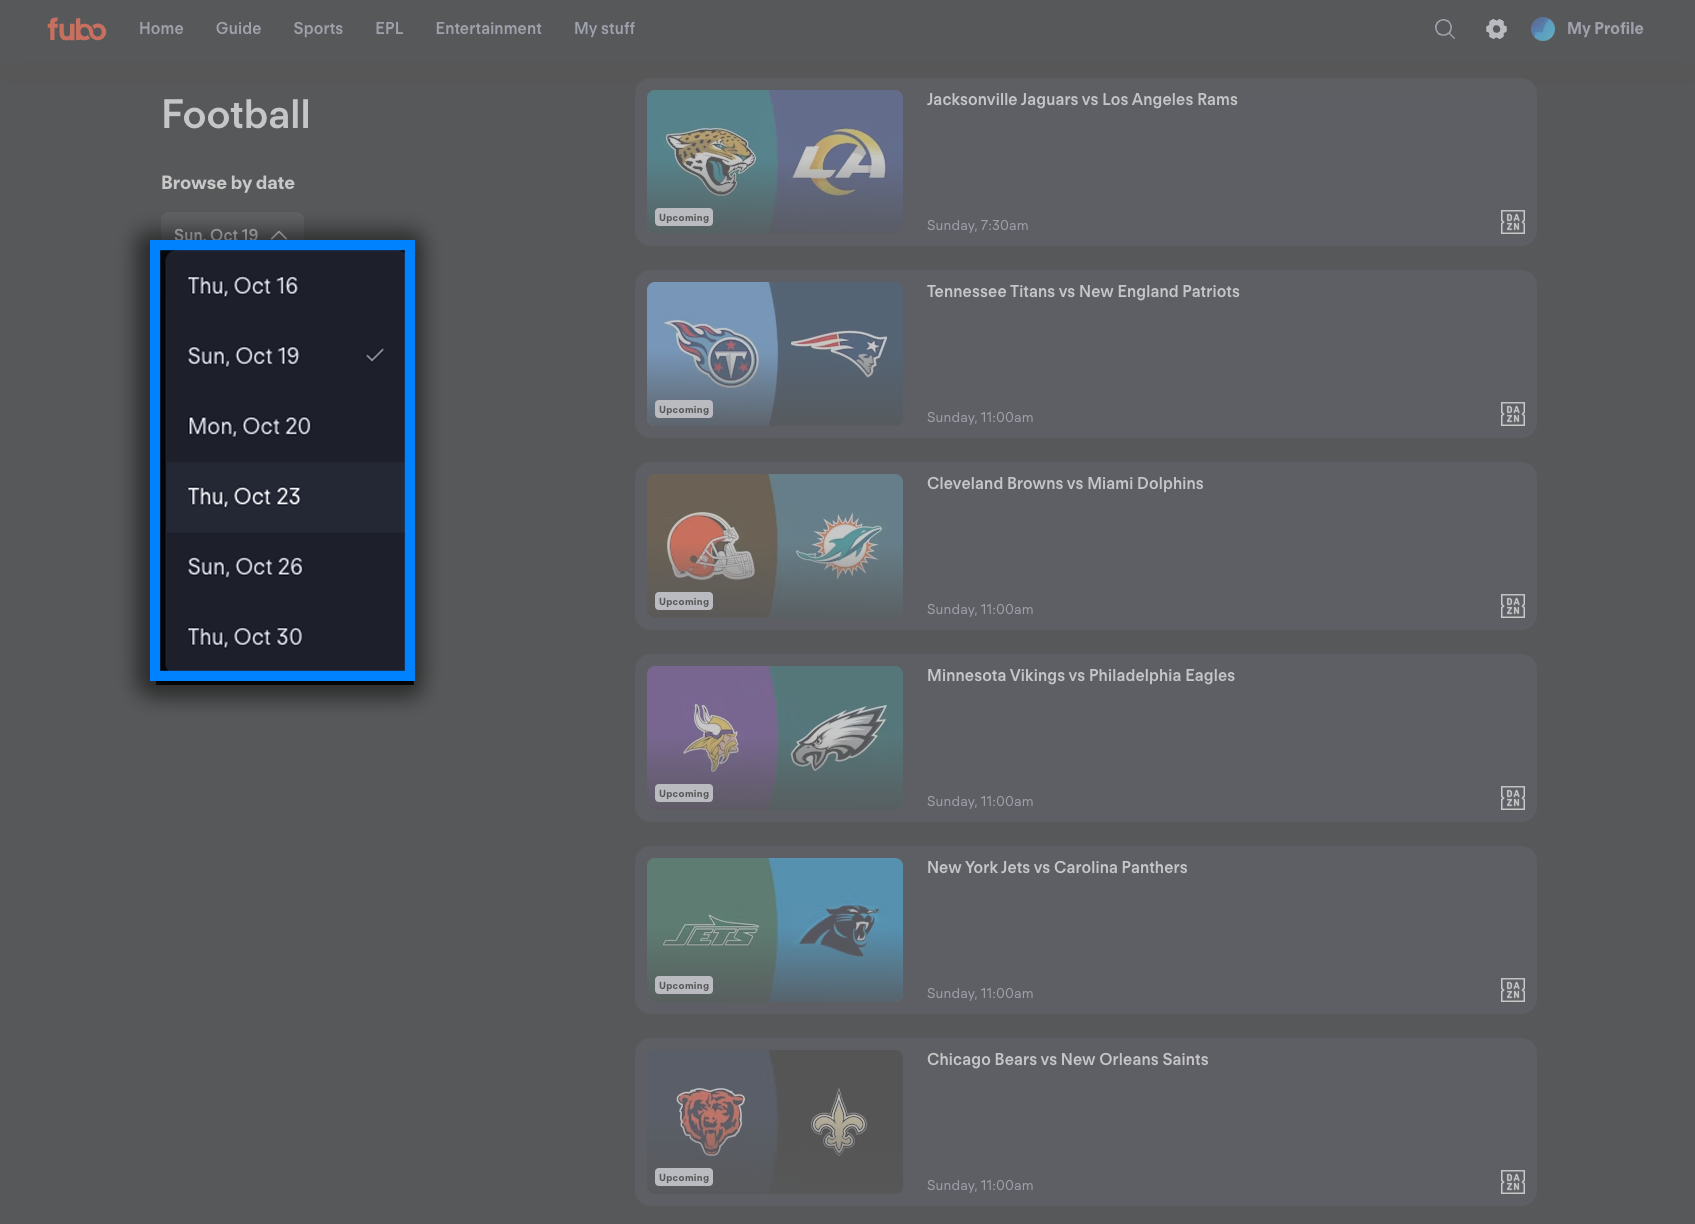Screen dimensions: 1695x1224
Task: Click Upcoming badge on Titans vs Patriots
Action: pyautogui.click(x=684, y=410)
